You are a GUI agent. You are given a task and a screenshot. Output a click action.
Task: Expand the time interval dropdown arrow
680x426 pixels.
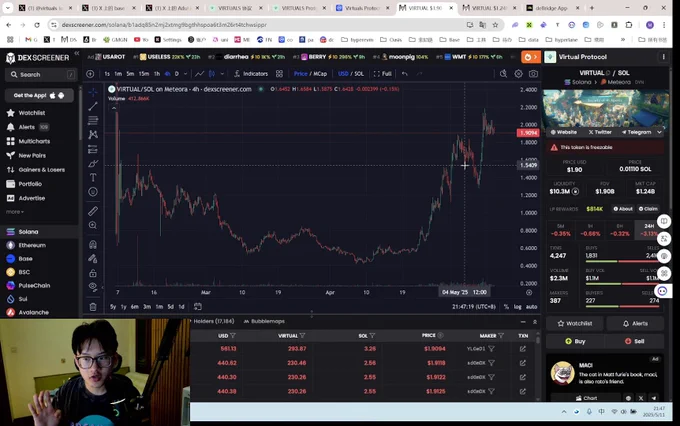[x=186, y=74]
